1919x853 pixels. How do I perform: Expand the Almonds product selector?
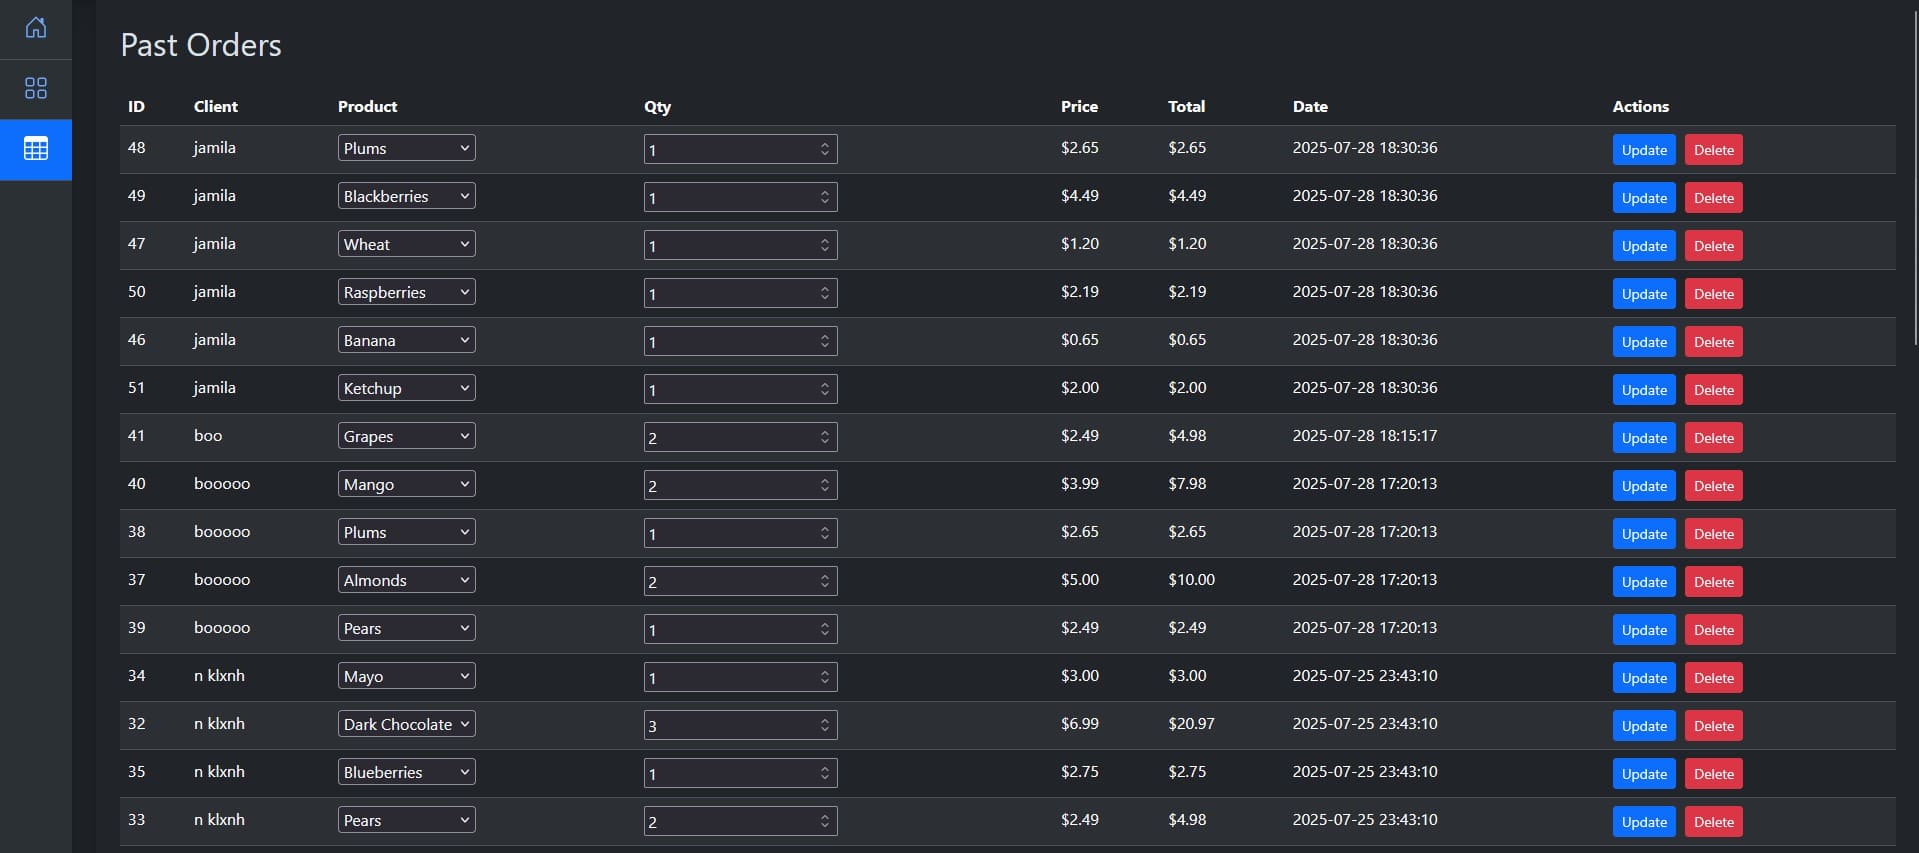click(406, 580)
